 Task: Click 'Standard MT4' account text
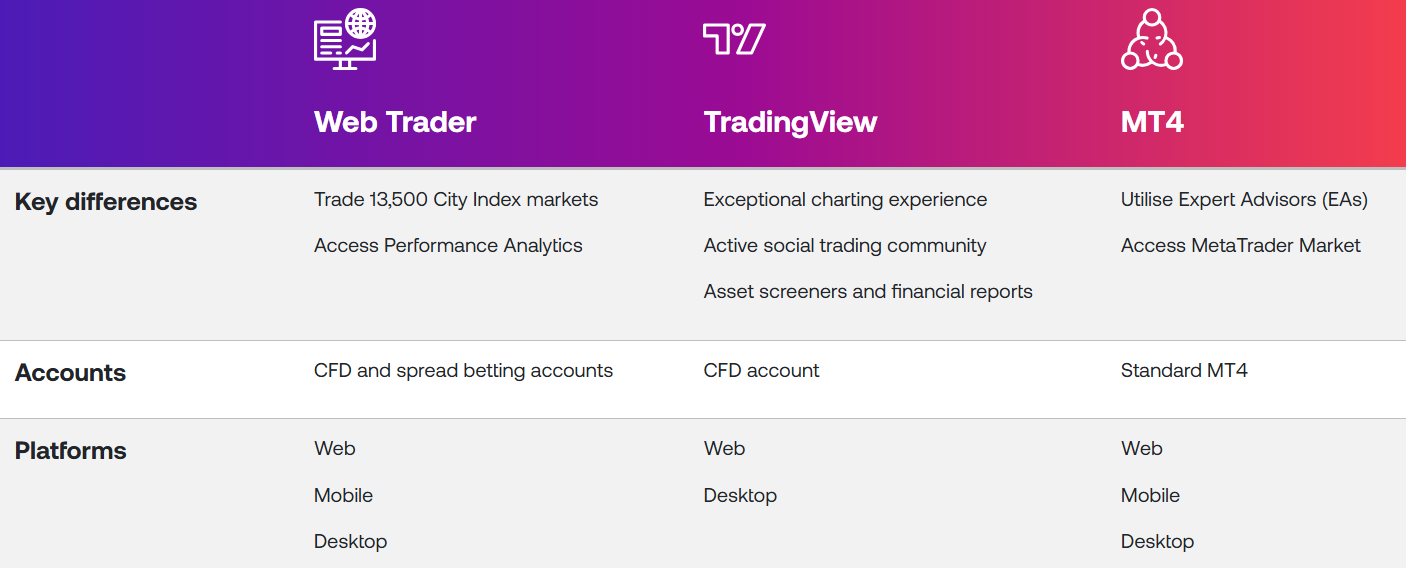1184,371
